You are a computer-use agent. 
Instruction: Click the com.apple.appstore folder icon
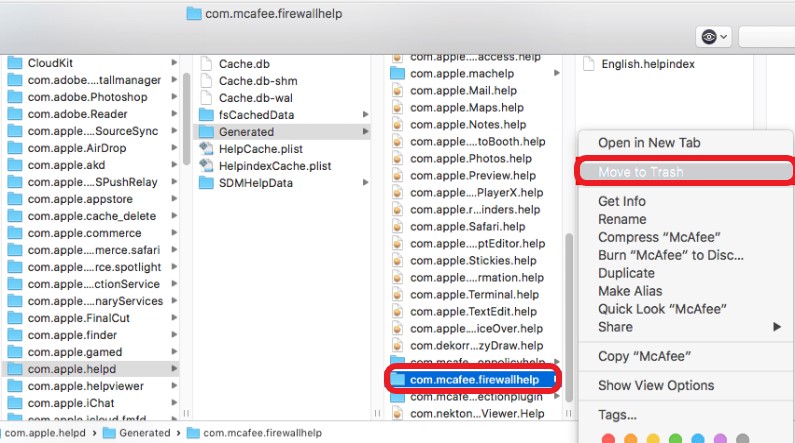point(15,199)
